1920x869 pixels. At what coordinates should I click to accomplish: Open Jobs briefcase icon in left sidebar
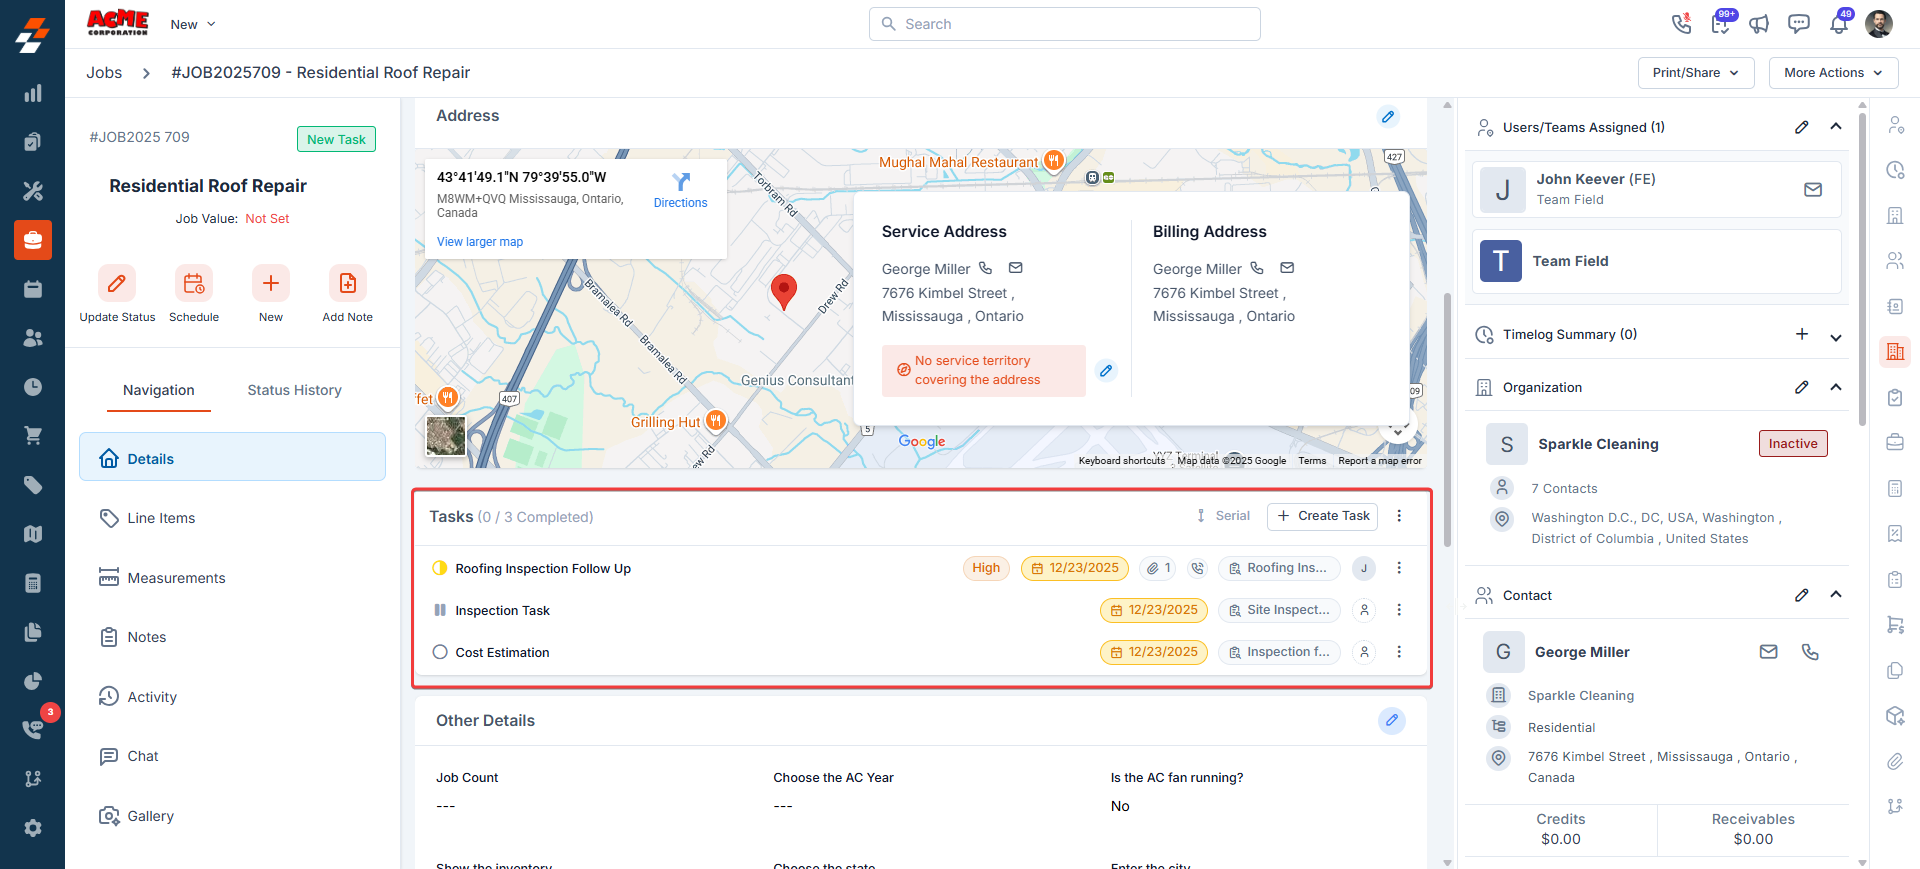coord(33,240)
